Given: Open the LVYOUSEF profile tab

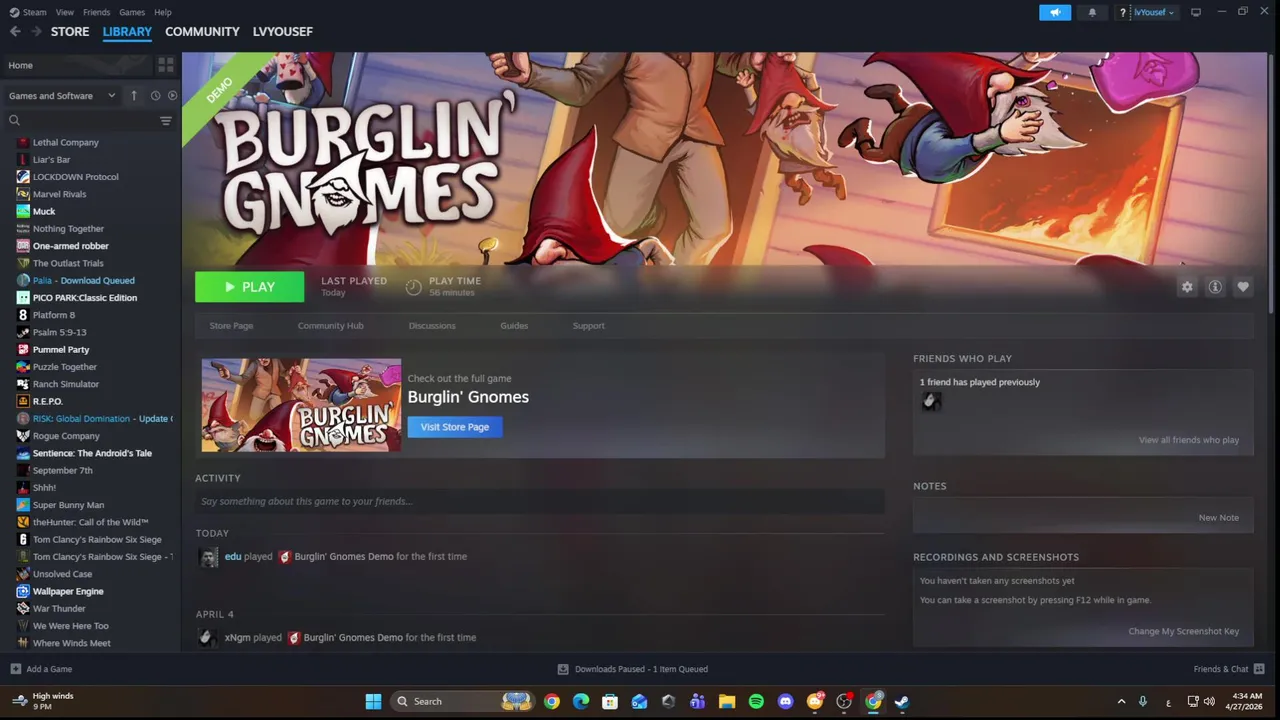Looking at the screenshot, I should (x=283, y=32).
